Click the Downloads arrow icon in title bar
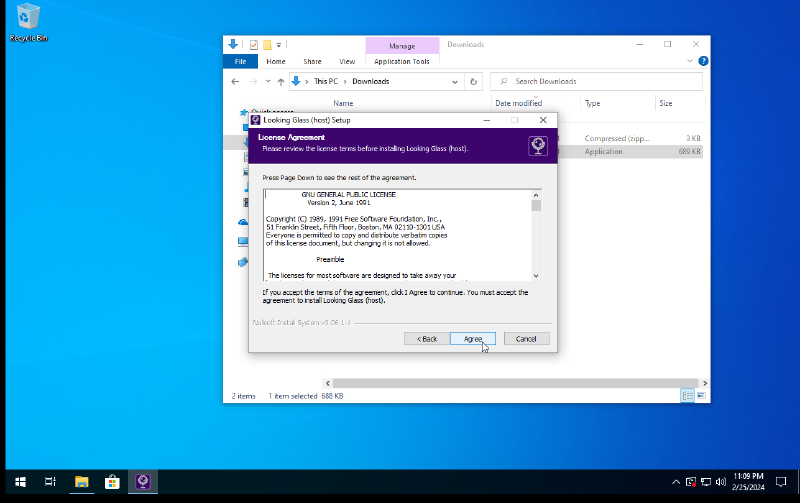Viewport: 800px width, 503px height. click(x=233, y=44)
